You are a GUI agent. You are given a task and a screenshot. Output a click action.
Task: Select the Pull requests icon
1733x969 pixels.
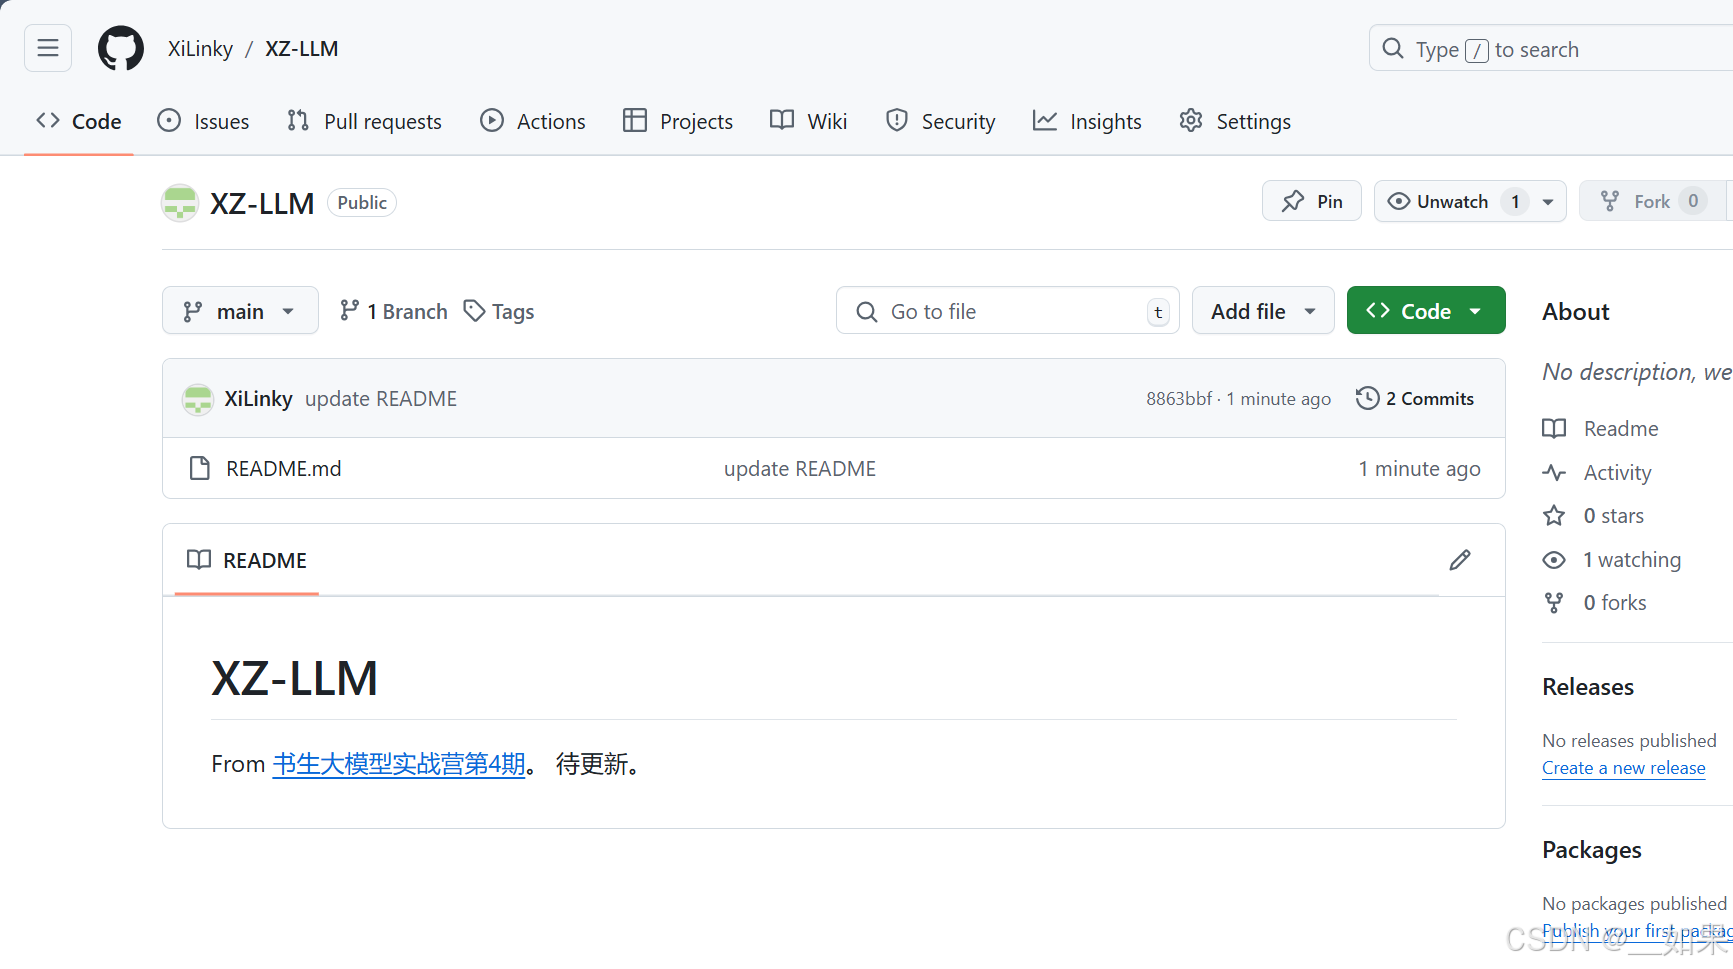pos(297,120)
